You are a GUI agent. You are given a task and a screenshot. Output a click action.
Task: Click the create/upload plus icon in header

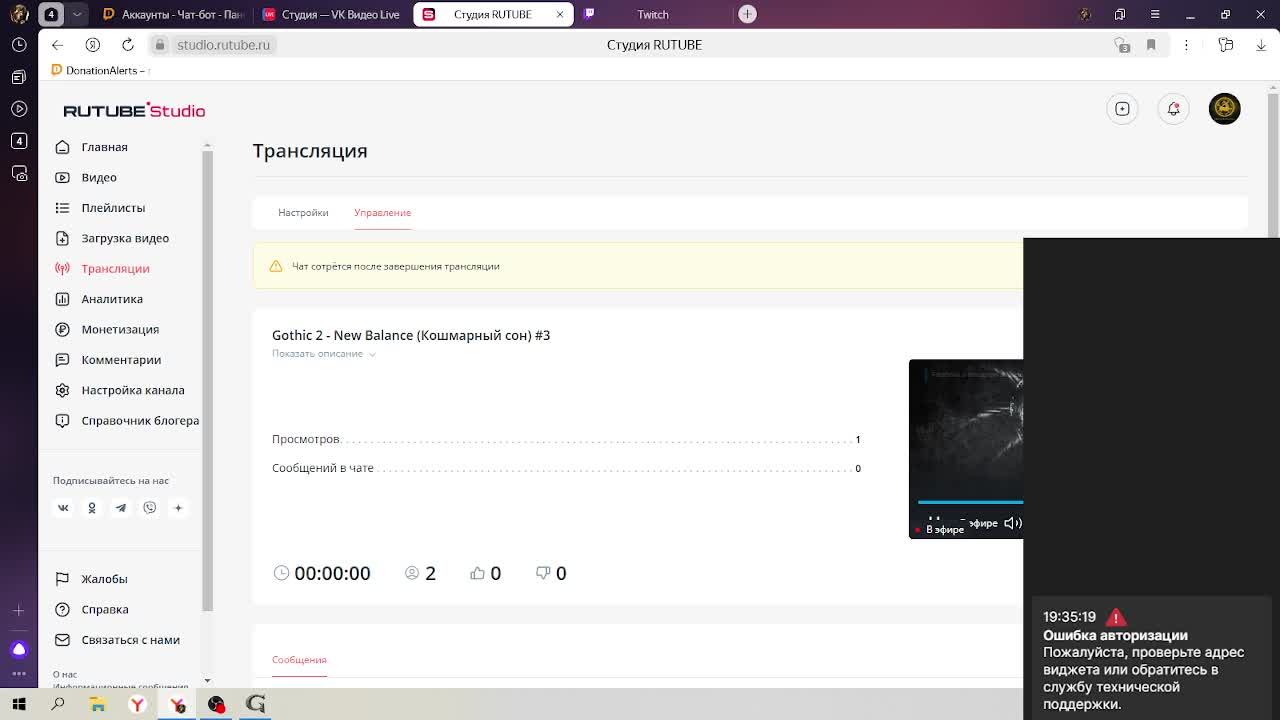click(x=1122, y=109)
